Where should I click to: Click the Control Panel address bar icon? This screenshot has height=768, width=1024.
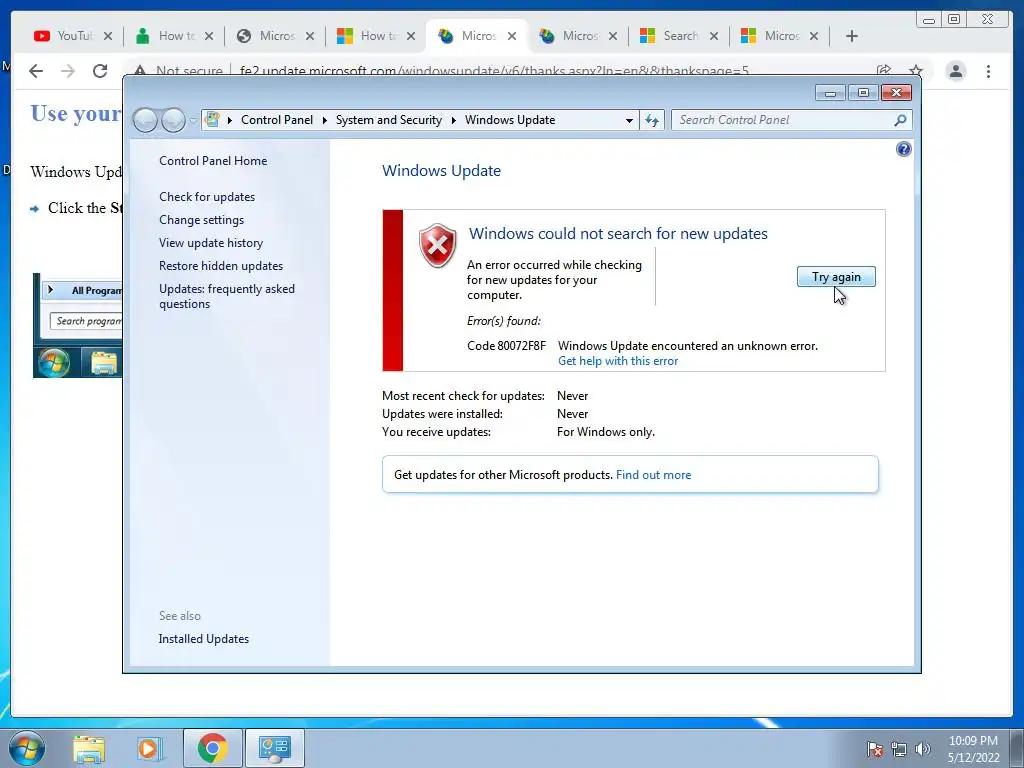[x=212, y=120]
